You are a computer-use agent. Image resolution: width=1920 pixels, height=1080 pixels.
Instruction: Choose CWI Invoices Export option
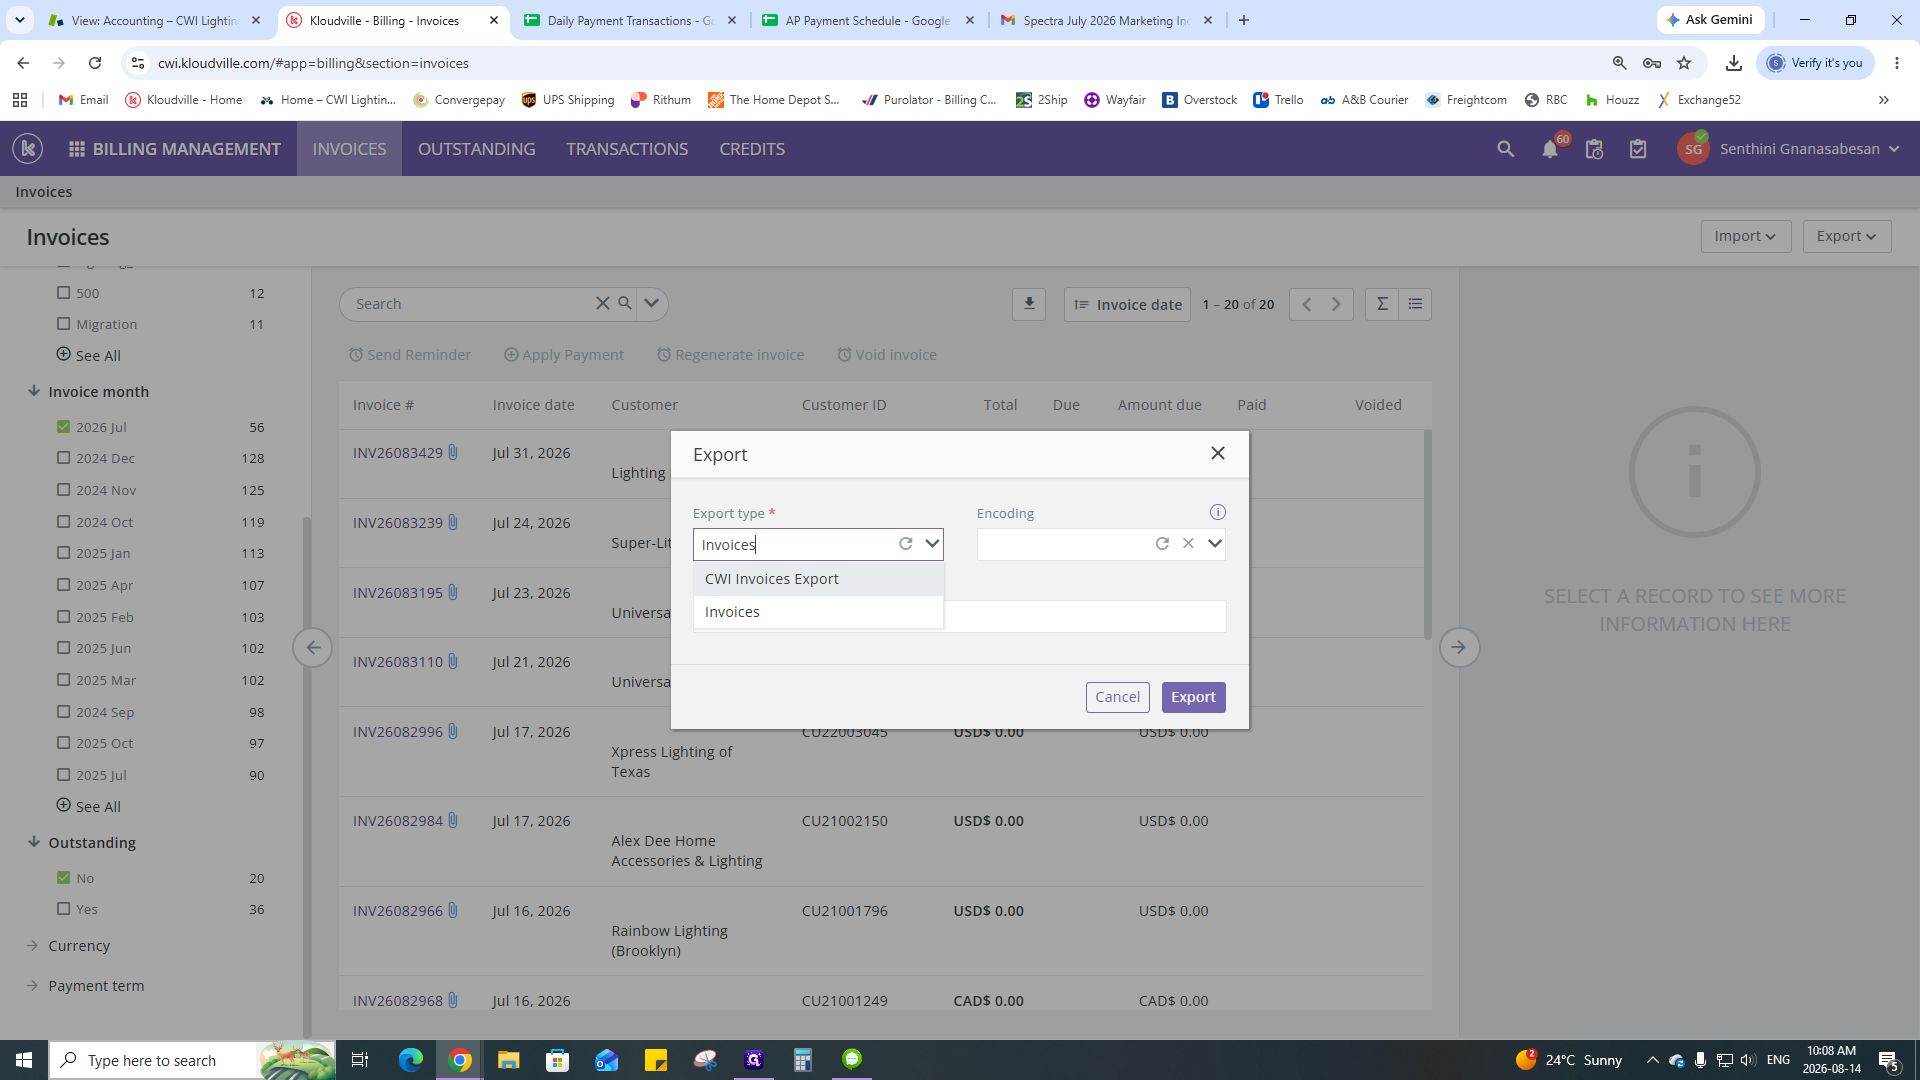[x=818, y=579]
